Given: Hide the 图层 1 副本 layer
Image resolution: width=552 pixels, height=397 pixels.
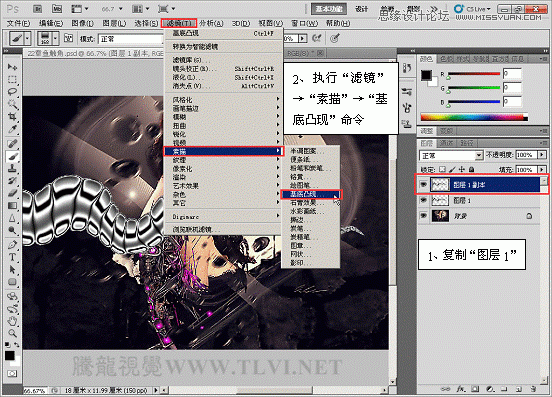Looking at the screenshot, I should [x=423, y=184].
